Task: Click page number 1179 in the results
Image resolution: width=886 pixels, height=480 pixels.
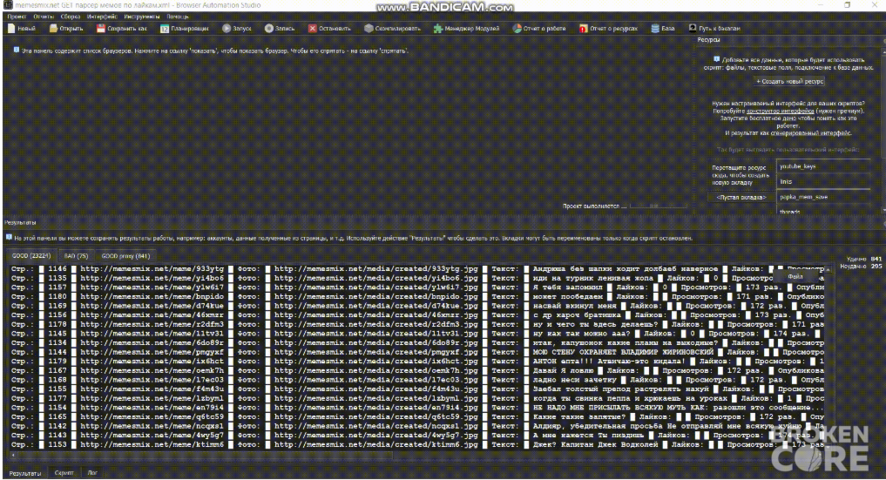Action: click(57, 361)
